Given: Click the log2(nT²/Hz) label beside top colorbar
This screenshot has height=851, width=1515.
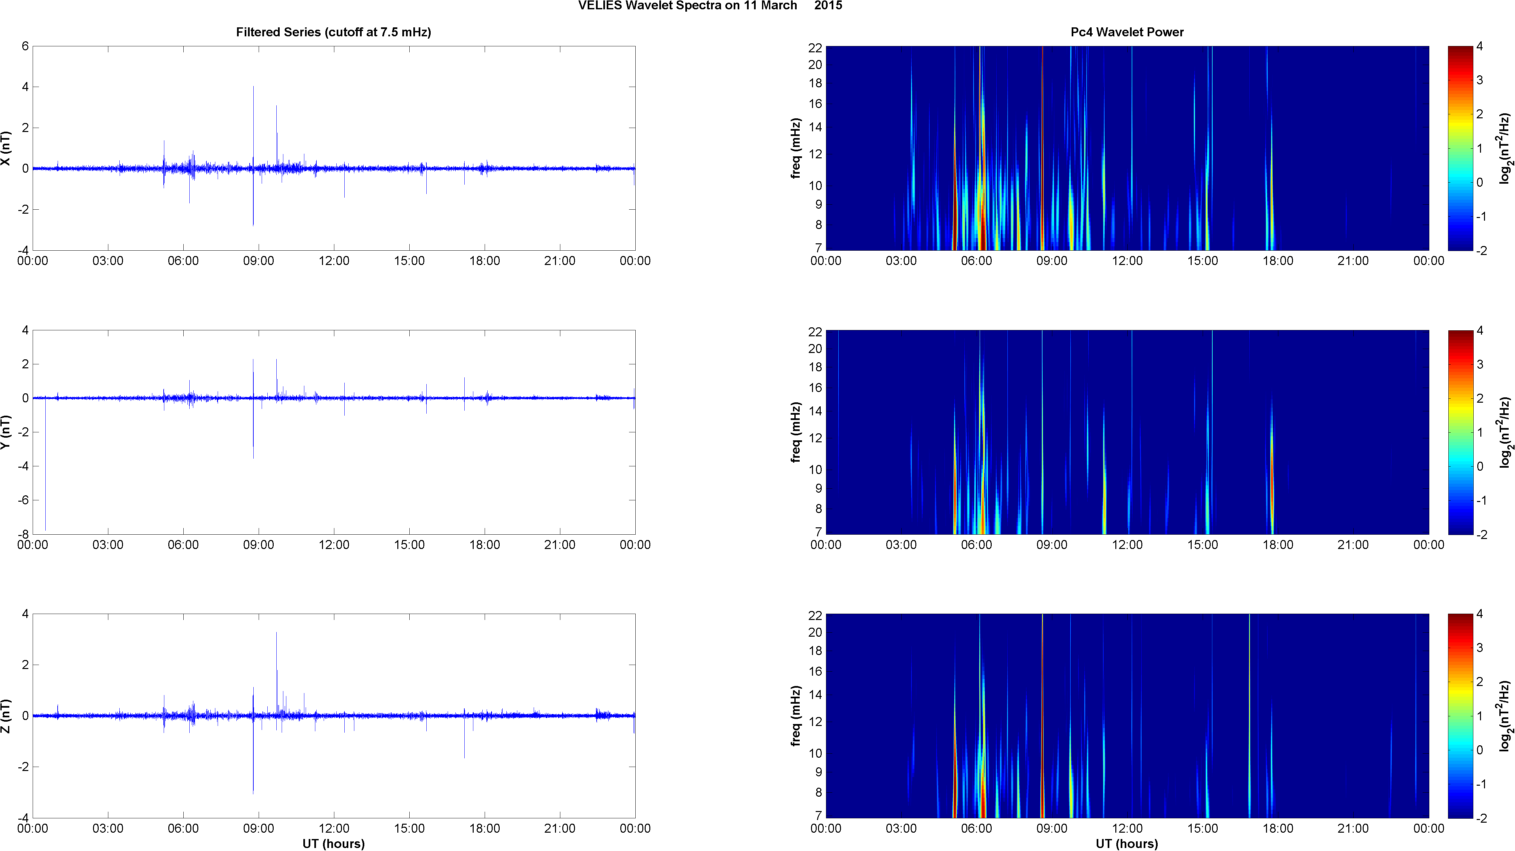Looking at the screenshot, I should coord(1504,148).
